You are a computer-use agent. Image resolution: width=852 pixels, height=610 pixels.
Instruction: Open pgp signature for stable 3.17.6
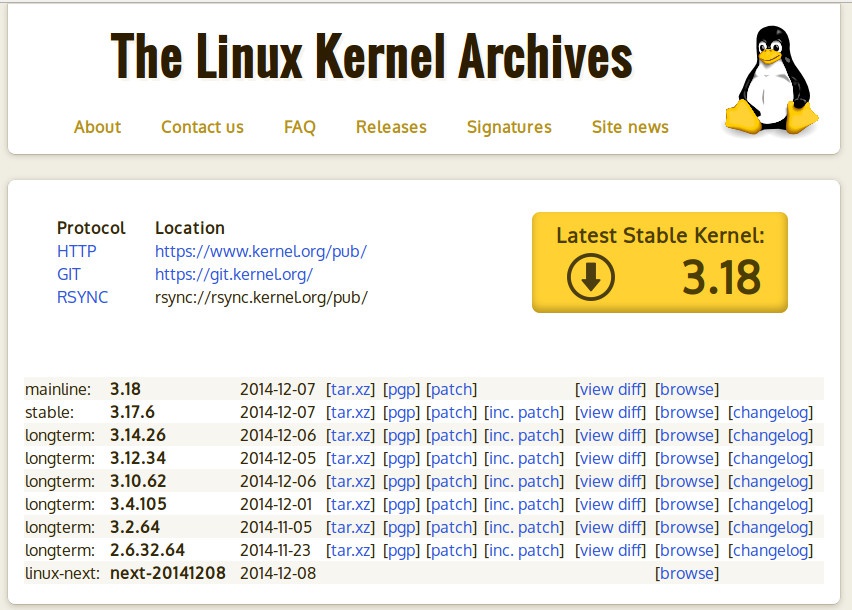tap(402, 412)
